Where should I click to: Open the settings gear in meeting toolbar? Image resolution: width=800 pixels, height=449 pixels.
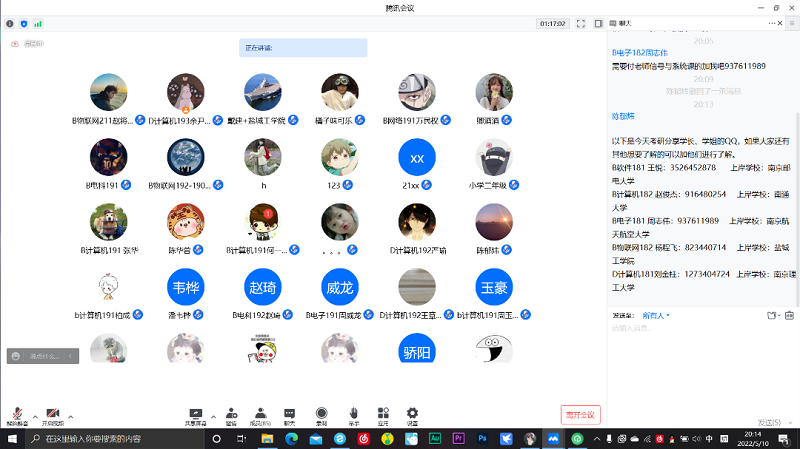(412, 413)
